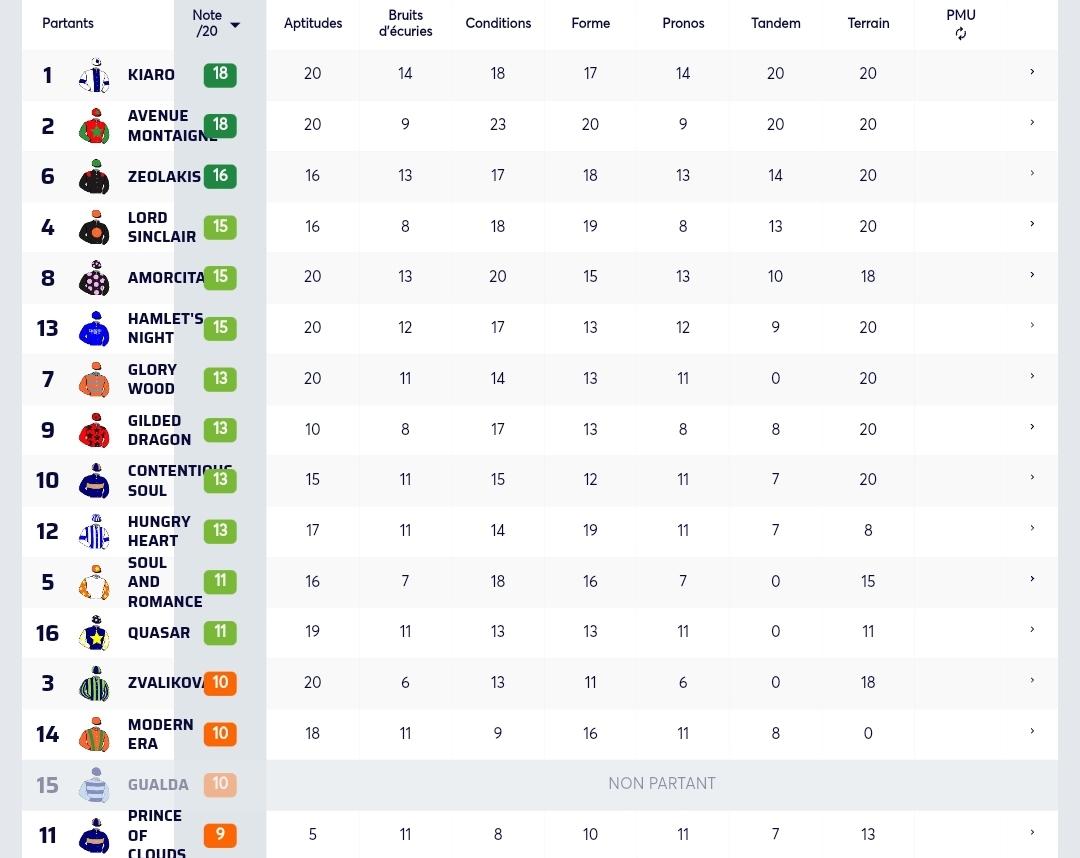
Task: Sort table by Aptitudes column
Action: click(313, 23)
